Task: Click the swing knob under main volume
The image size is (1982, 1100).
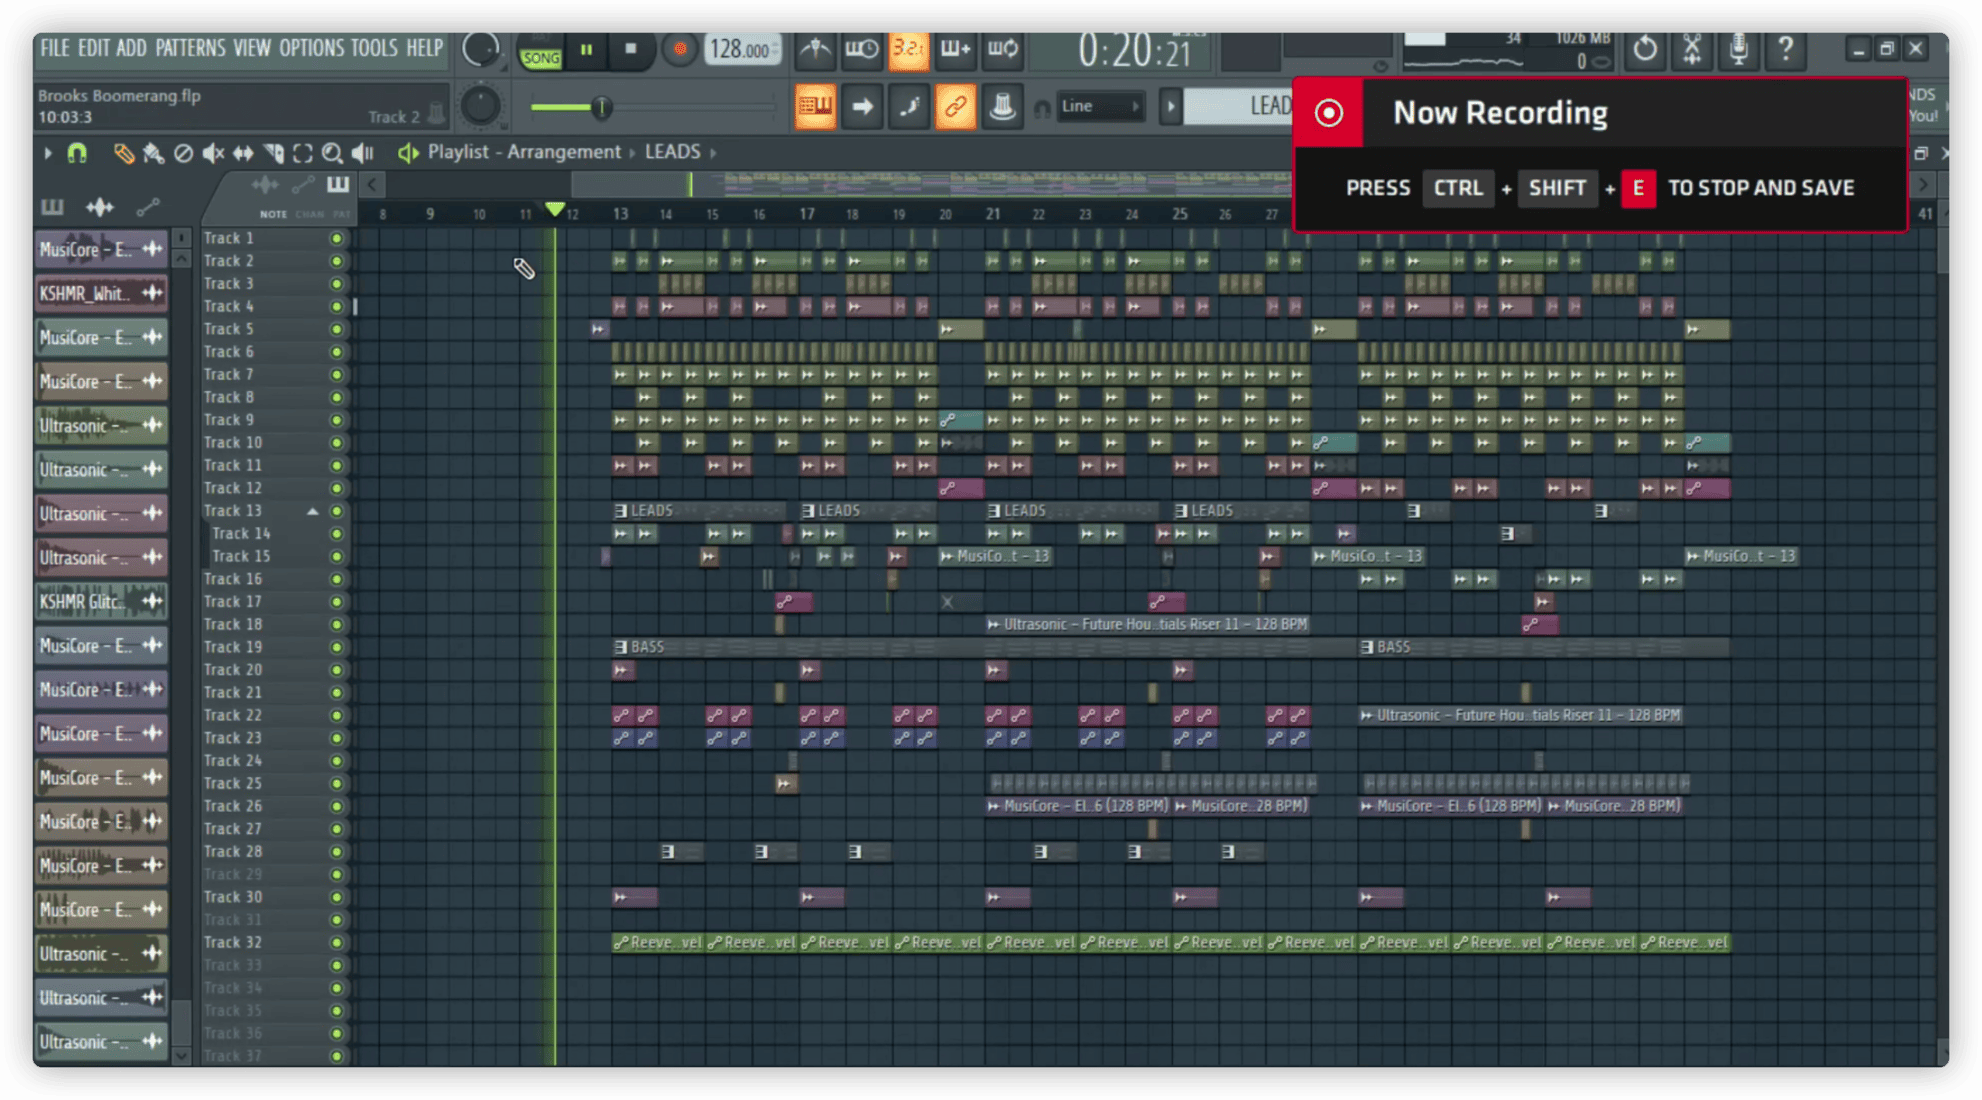Action: coord(481,106)
